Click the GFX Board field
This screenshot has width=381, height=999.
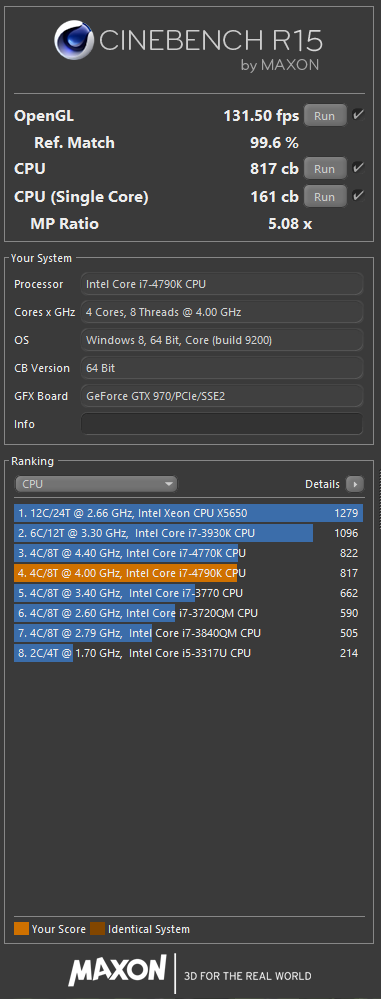[x=222, y=396]
